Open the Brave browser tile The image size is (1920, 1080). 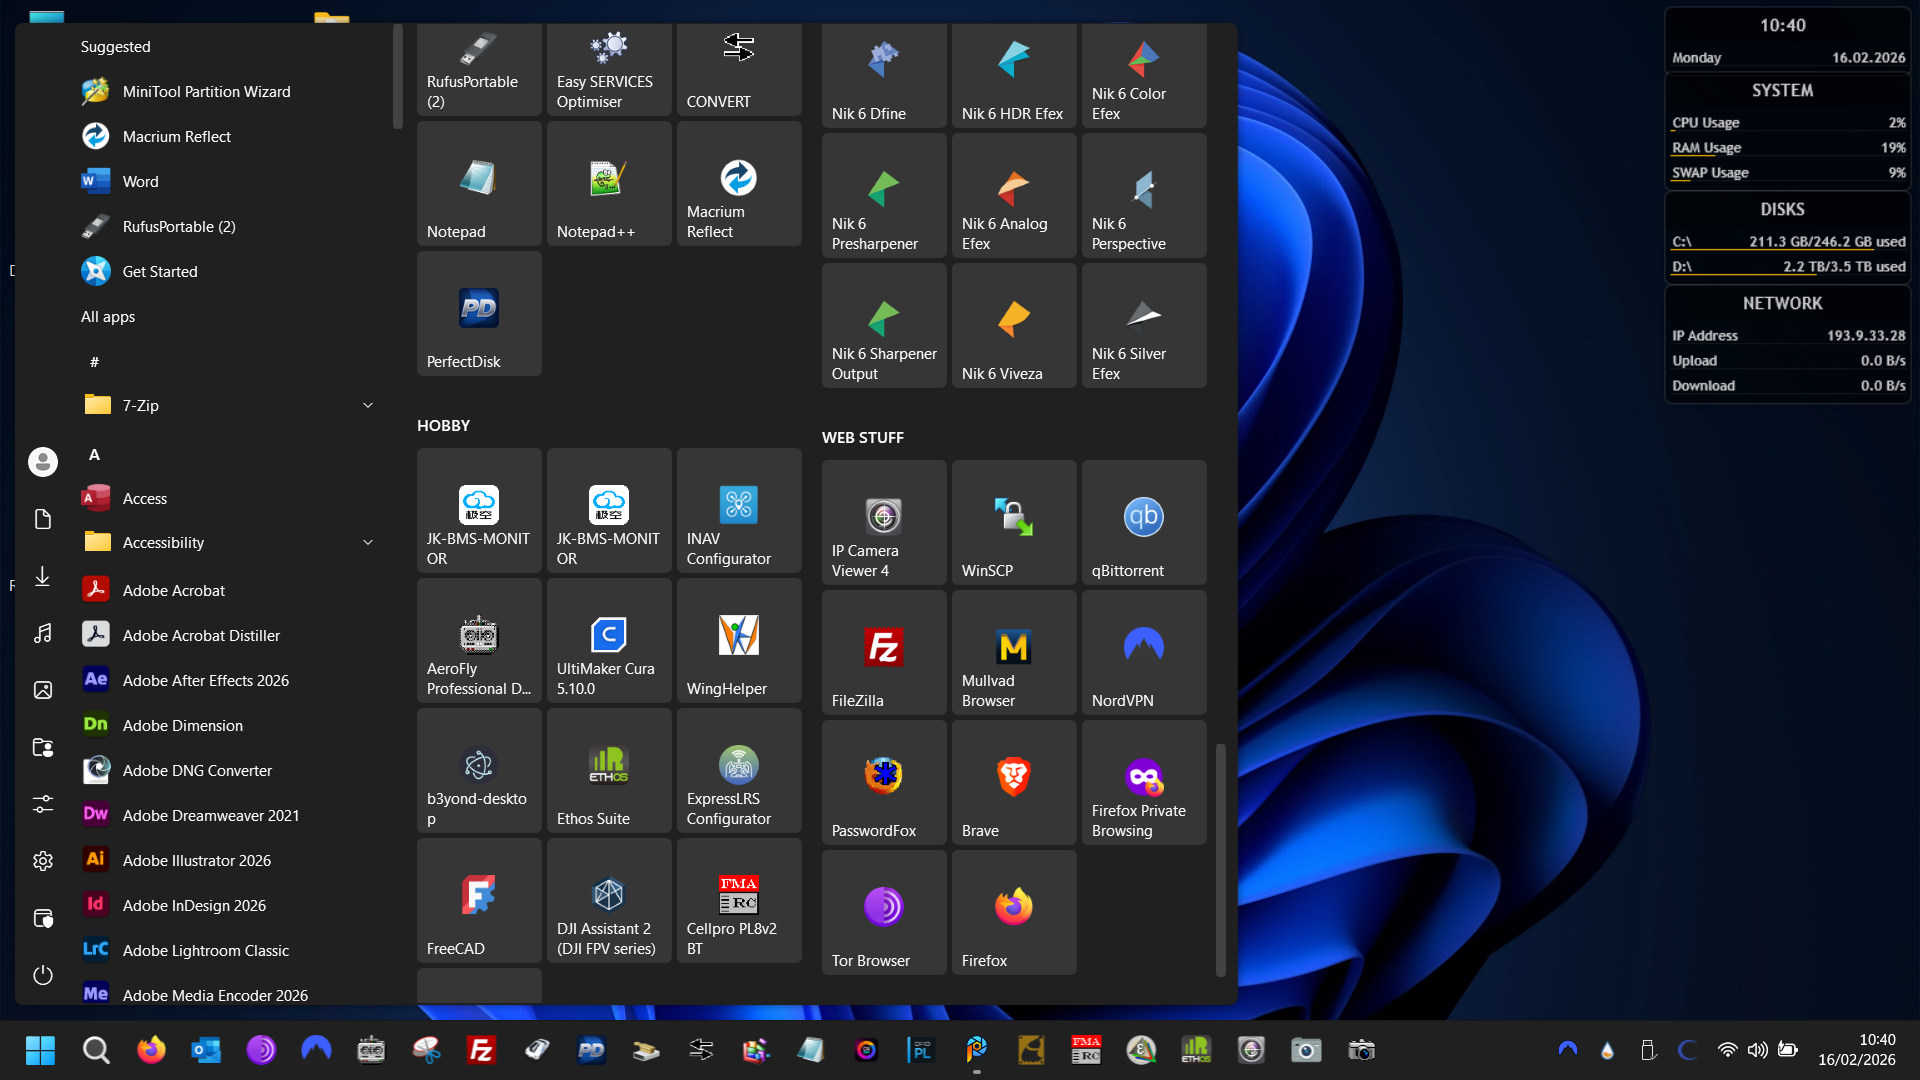coord(1013,782)
